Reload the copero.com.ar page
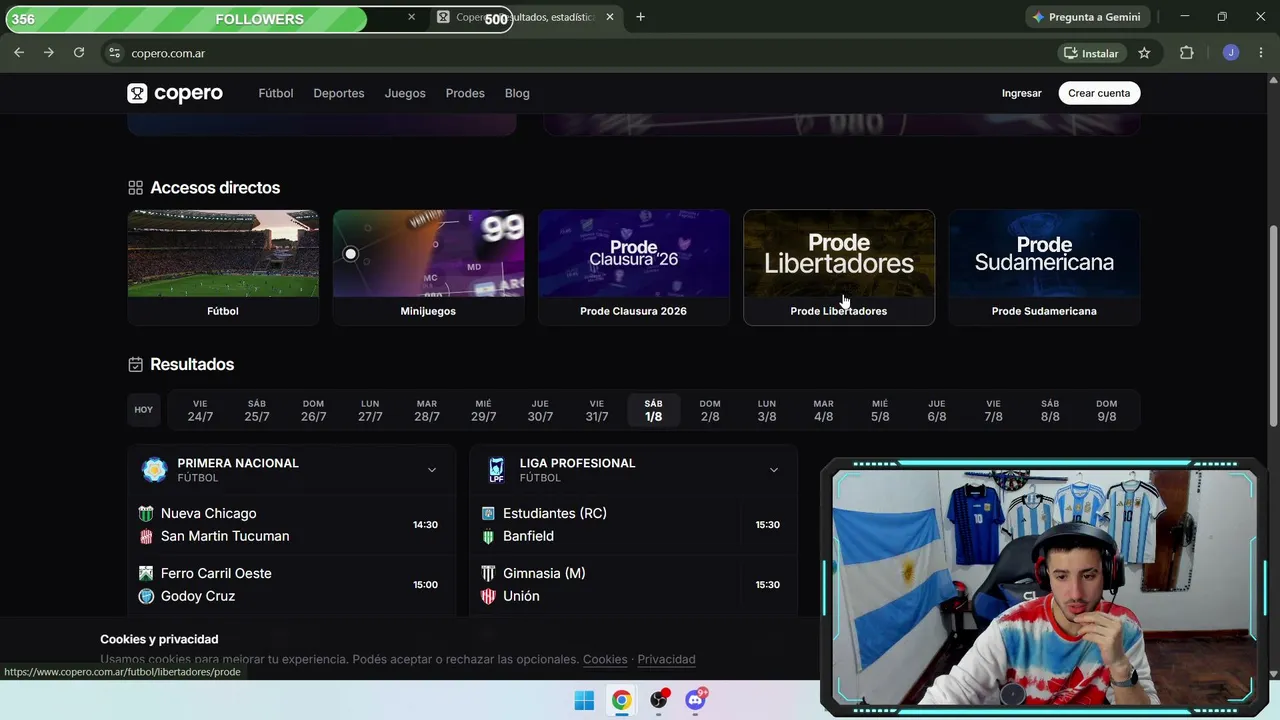 point(79,53)
